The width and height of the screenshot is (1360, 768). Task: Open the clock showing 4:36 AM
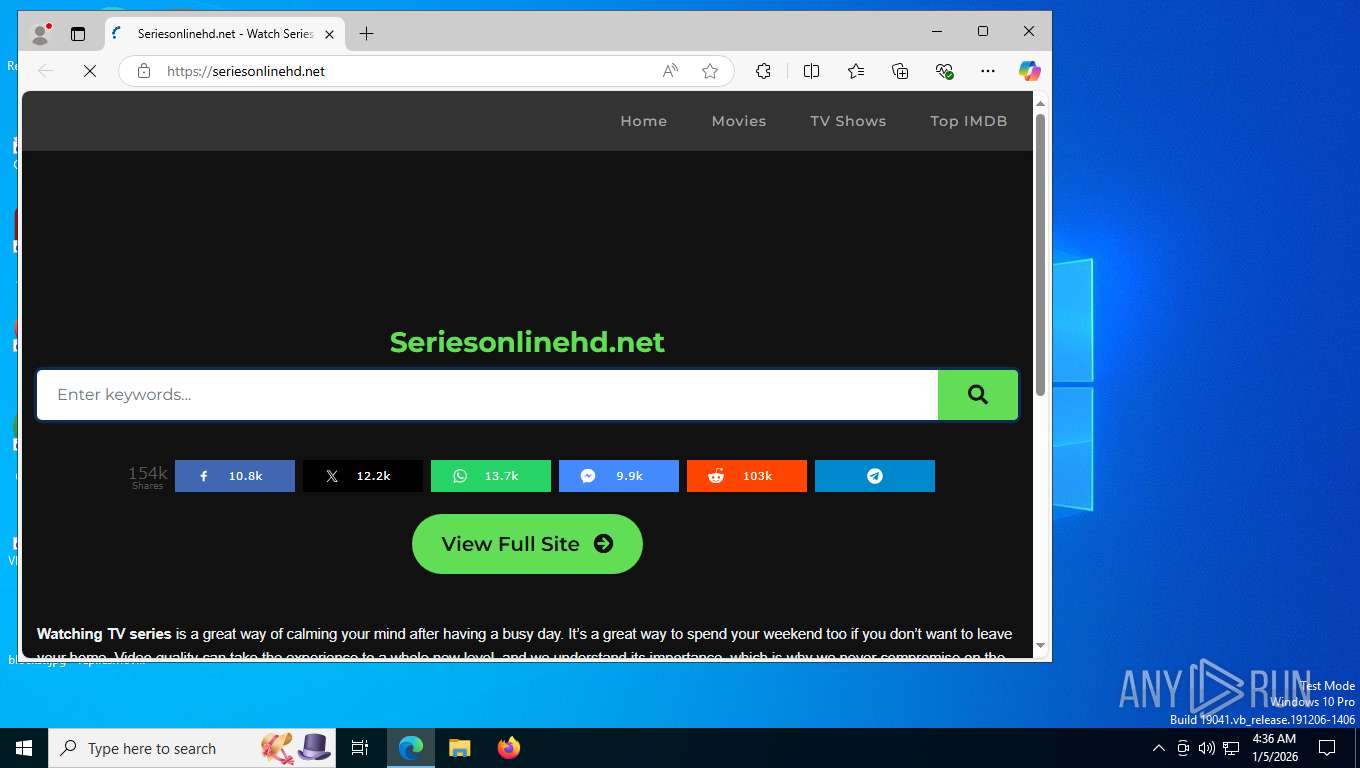tap(1274, 748)
